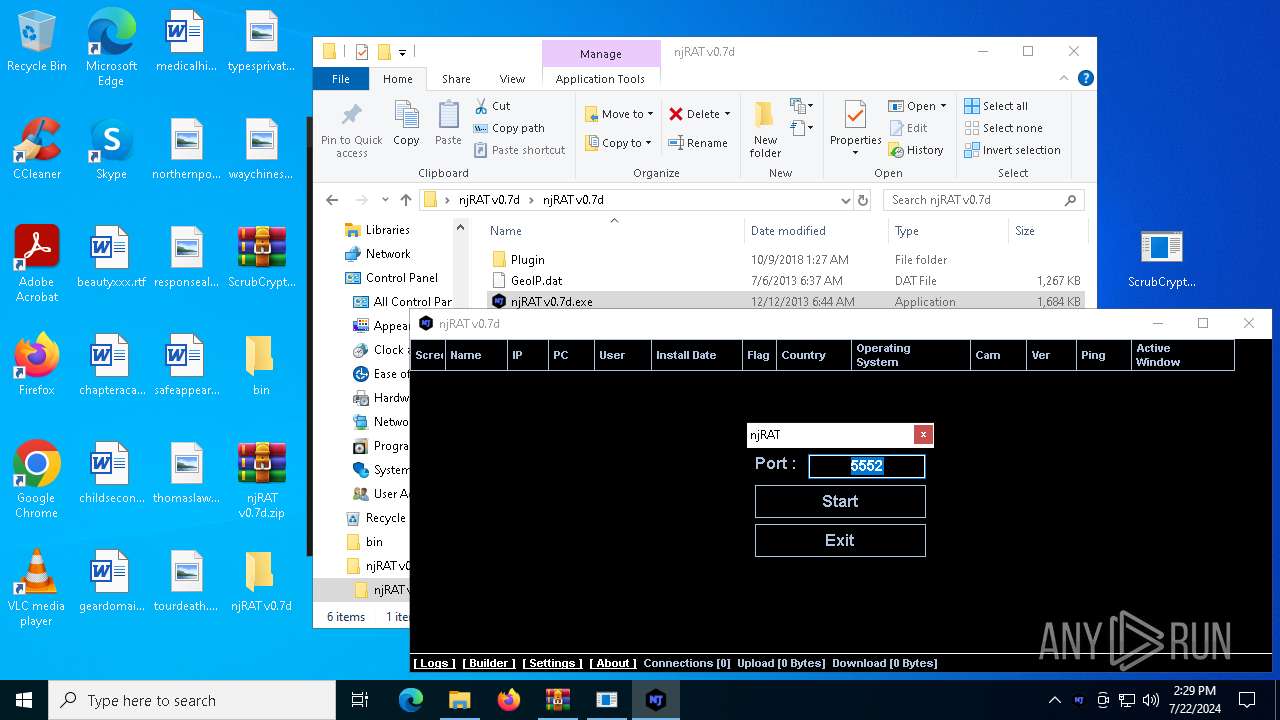Open the Logs link in njRAT
Screen dimensions: 1280x720
click(434, 663)
